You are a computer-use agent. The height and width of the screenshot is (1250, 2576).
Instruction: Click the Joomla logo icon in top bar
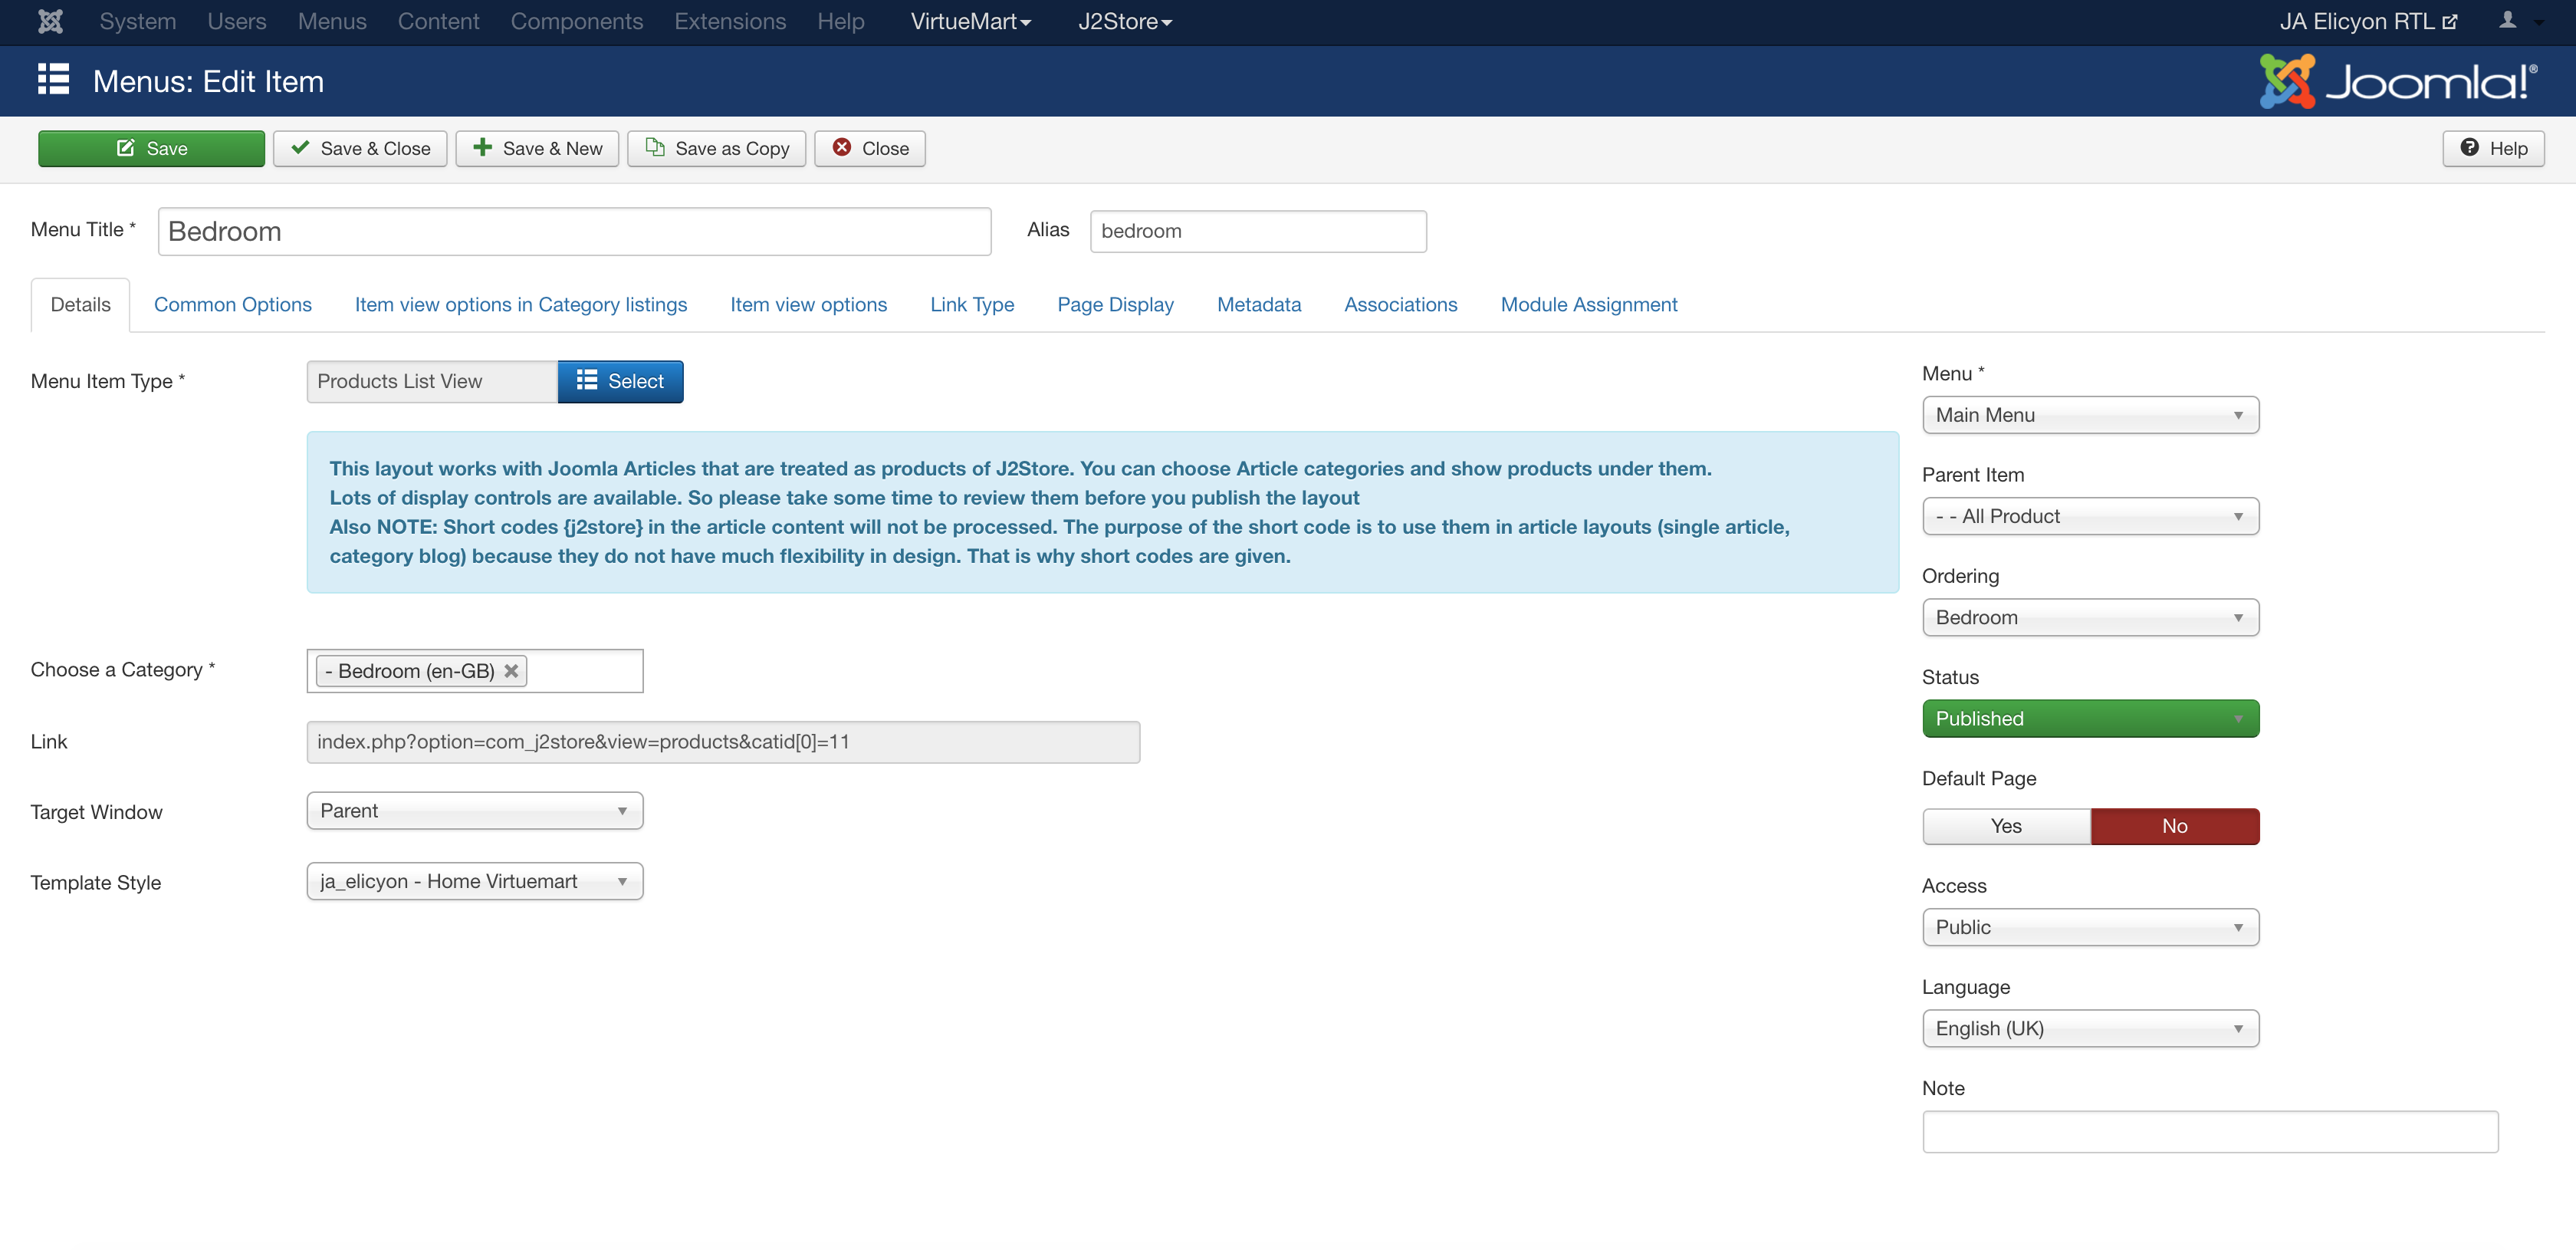point(50,21)
